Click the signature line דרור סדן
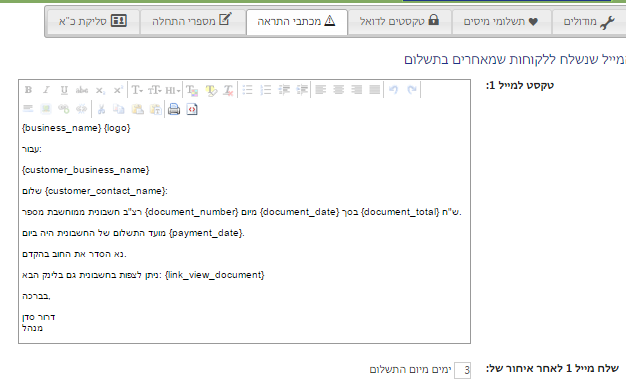The width and height of the screenshot is (626, 382). (38, 317)
